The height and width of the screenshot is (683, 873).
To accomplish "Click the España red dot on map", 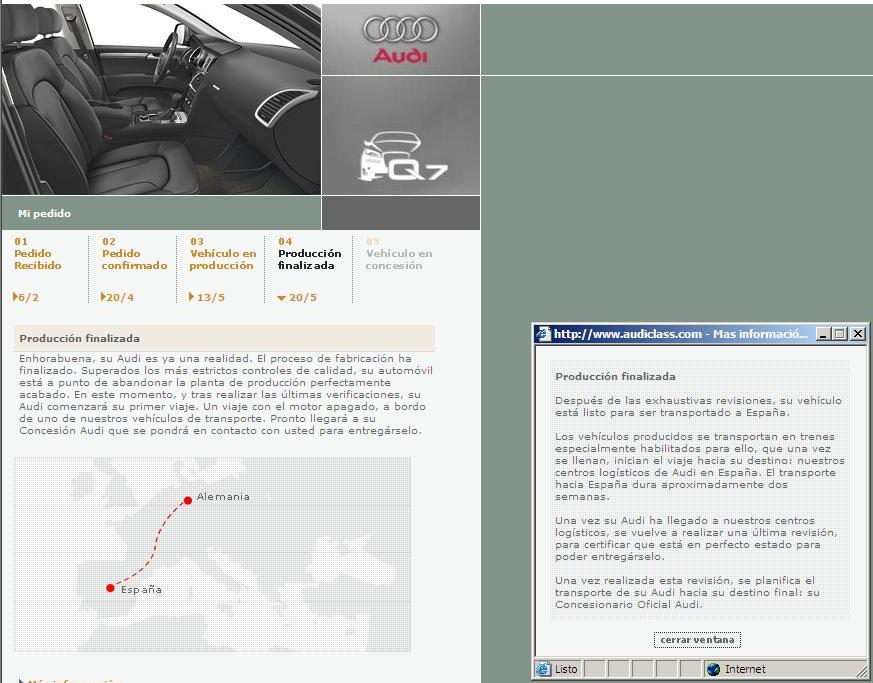I will (x=110, y=588).
